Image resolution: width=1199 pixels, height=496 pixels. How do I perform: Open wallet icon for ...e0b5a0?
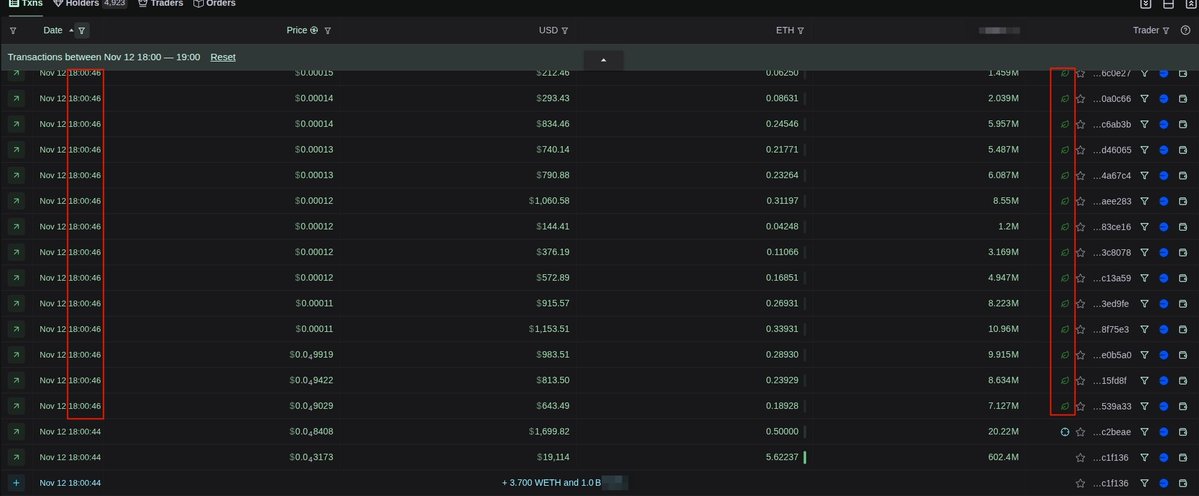click(x=1184, y=355)
